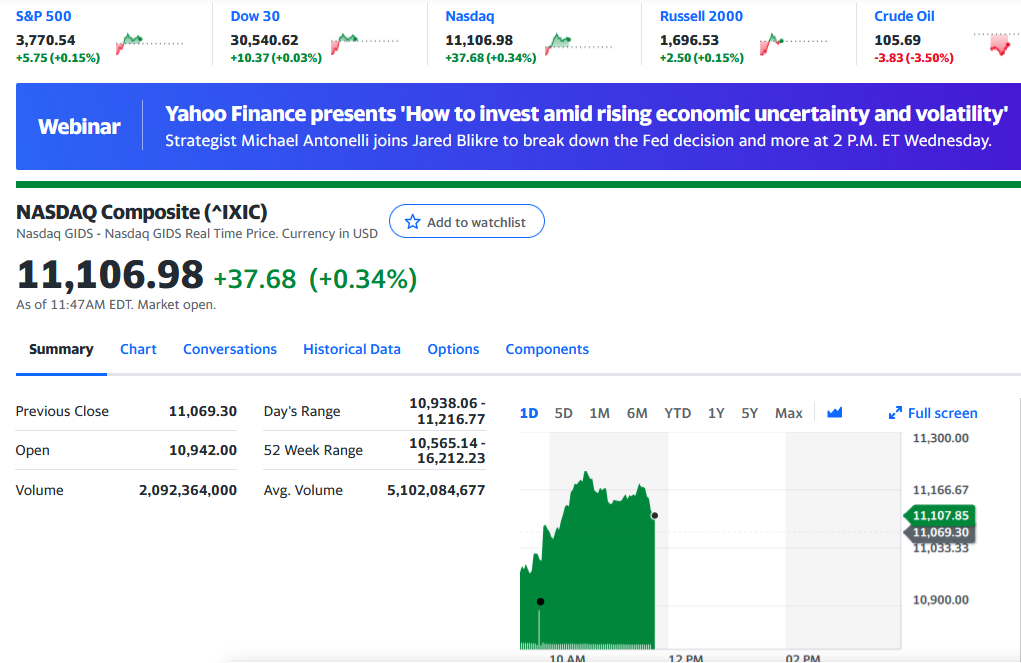Select the Max chart range
The image size is (1021, 663).
click(789, 413)
